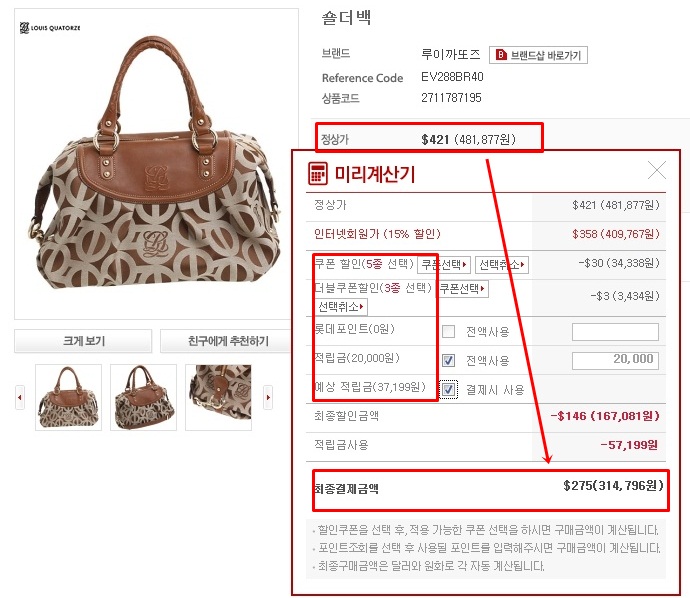690x598 pixels.
Task: Click the Louis Quatorze brand logo
Action: (50, 28)
